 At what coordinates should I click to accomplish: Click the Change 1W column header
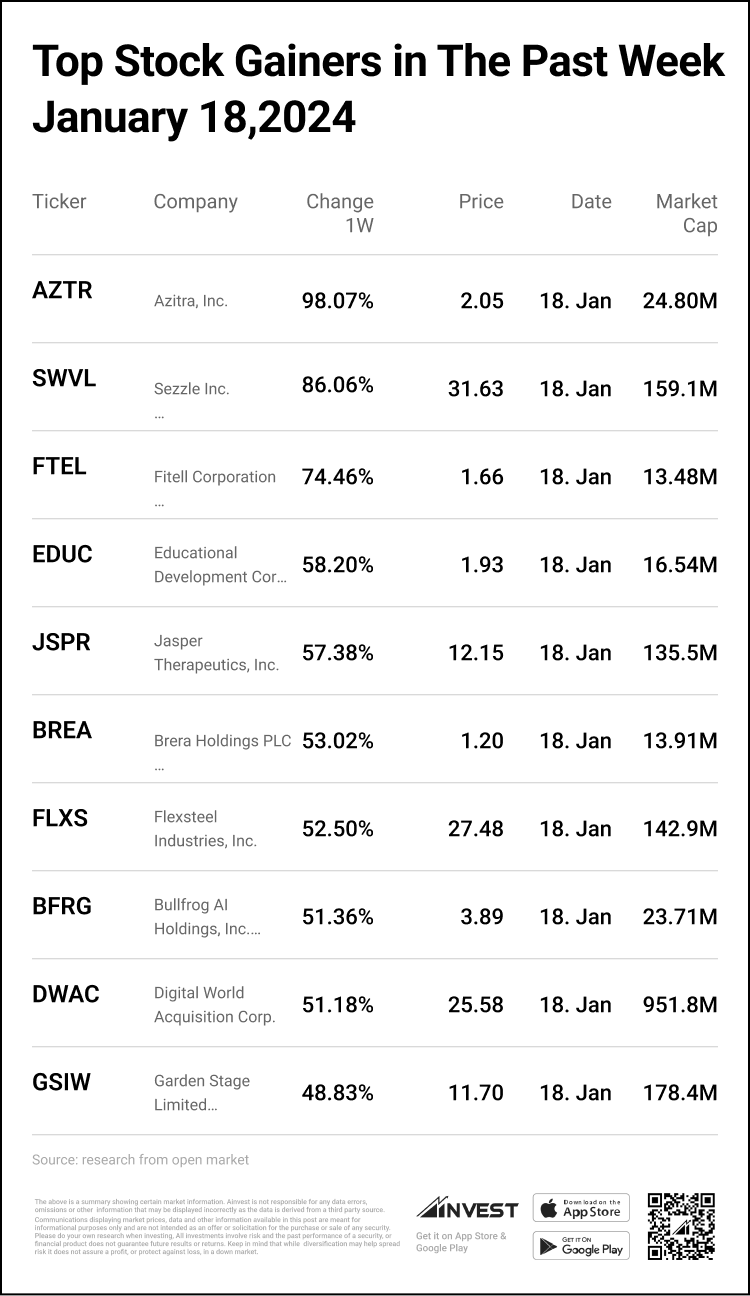[340, 213]
